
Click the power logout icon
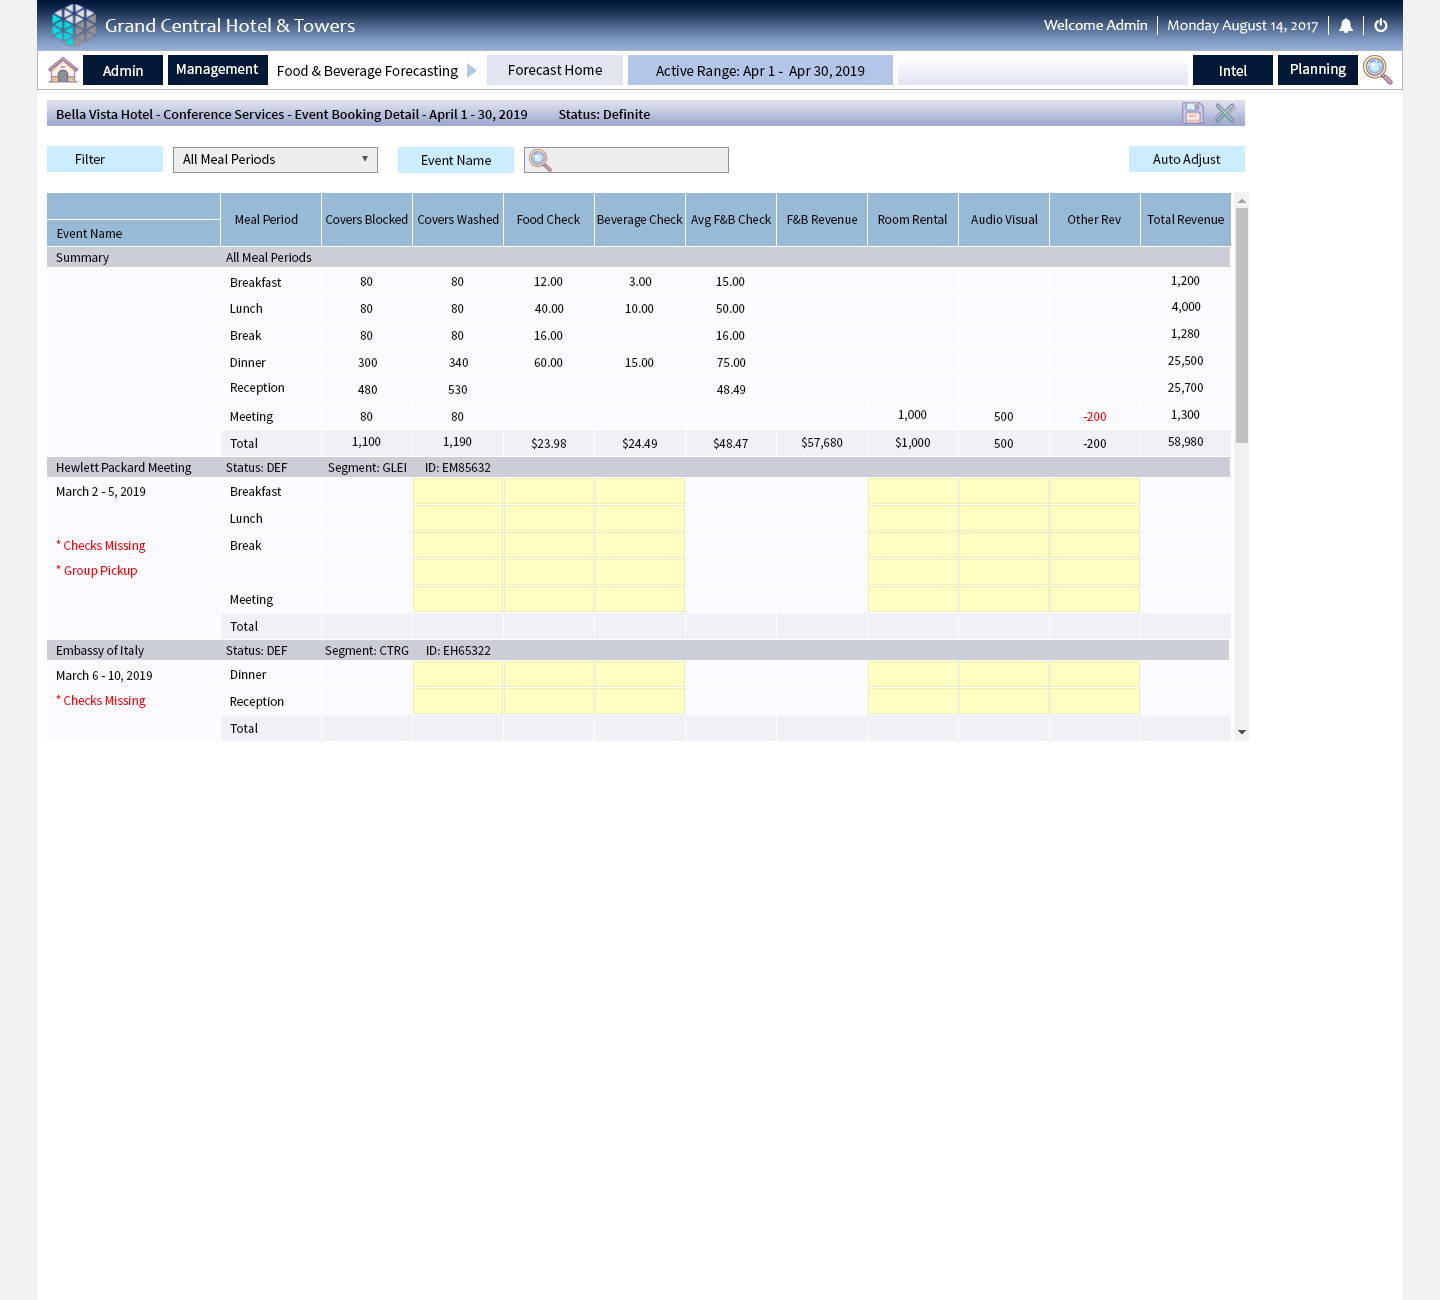pos(1381,26)
